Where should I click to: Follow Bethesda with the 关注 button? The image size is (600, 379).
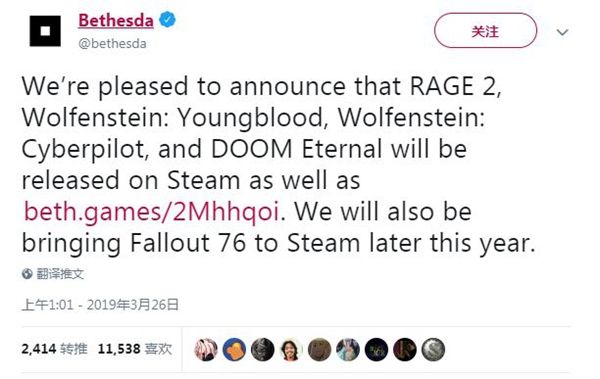point(485,31)
